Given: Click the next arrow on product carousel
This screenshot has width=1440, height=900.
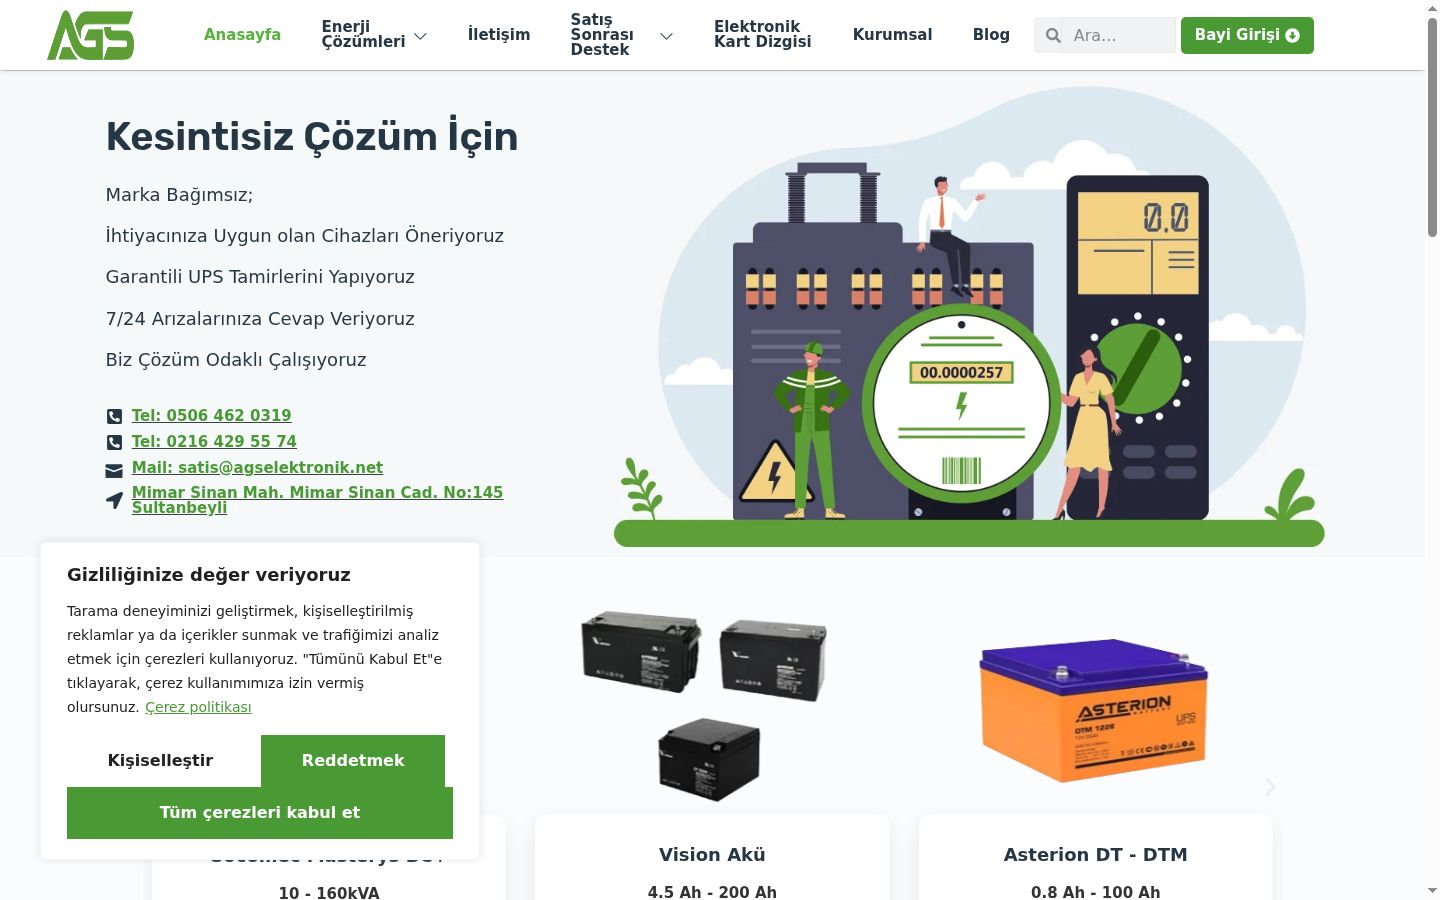Looking at the screenshot, I should (1270, 787).
